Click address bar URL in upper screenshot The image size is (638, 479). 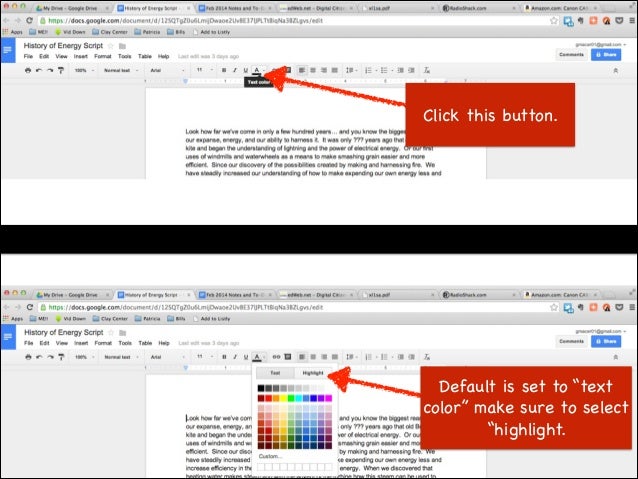(185, 20)
